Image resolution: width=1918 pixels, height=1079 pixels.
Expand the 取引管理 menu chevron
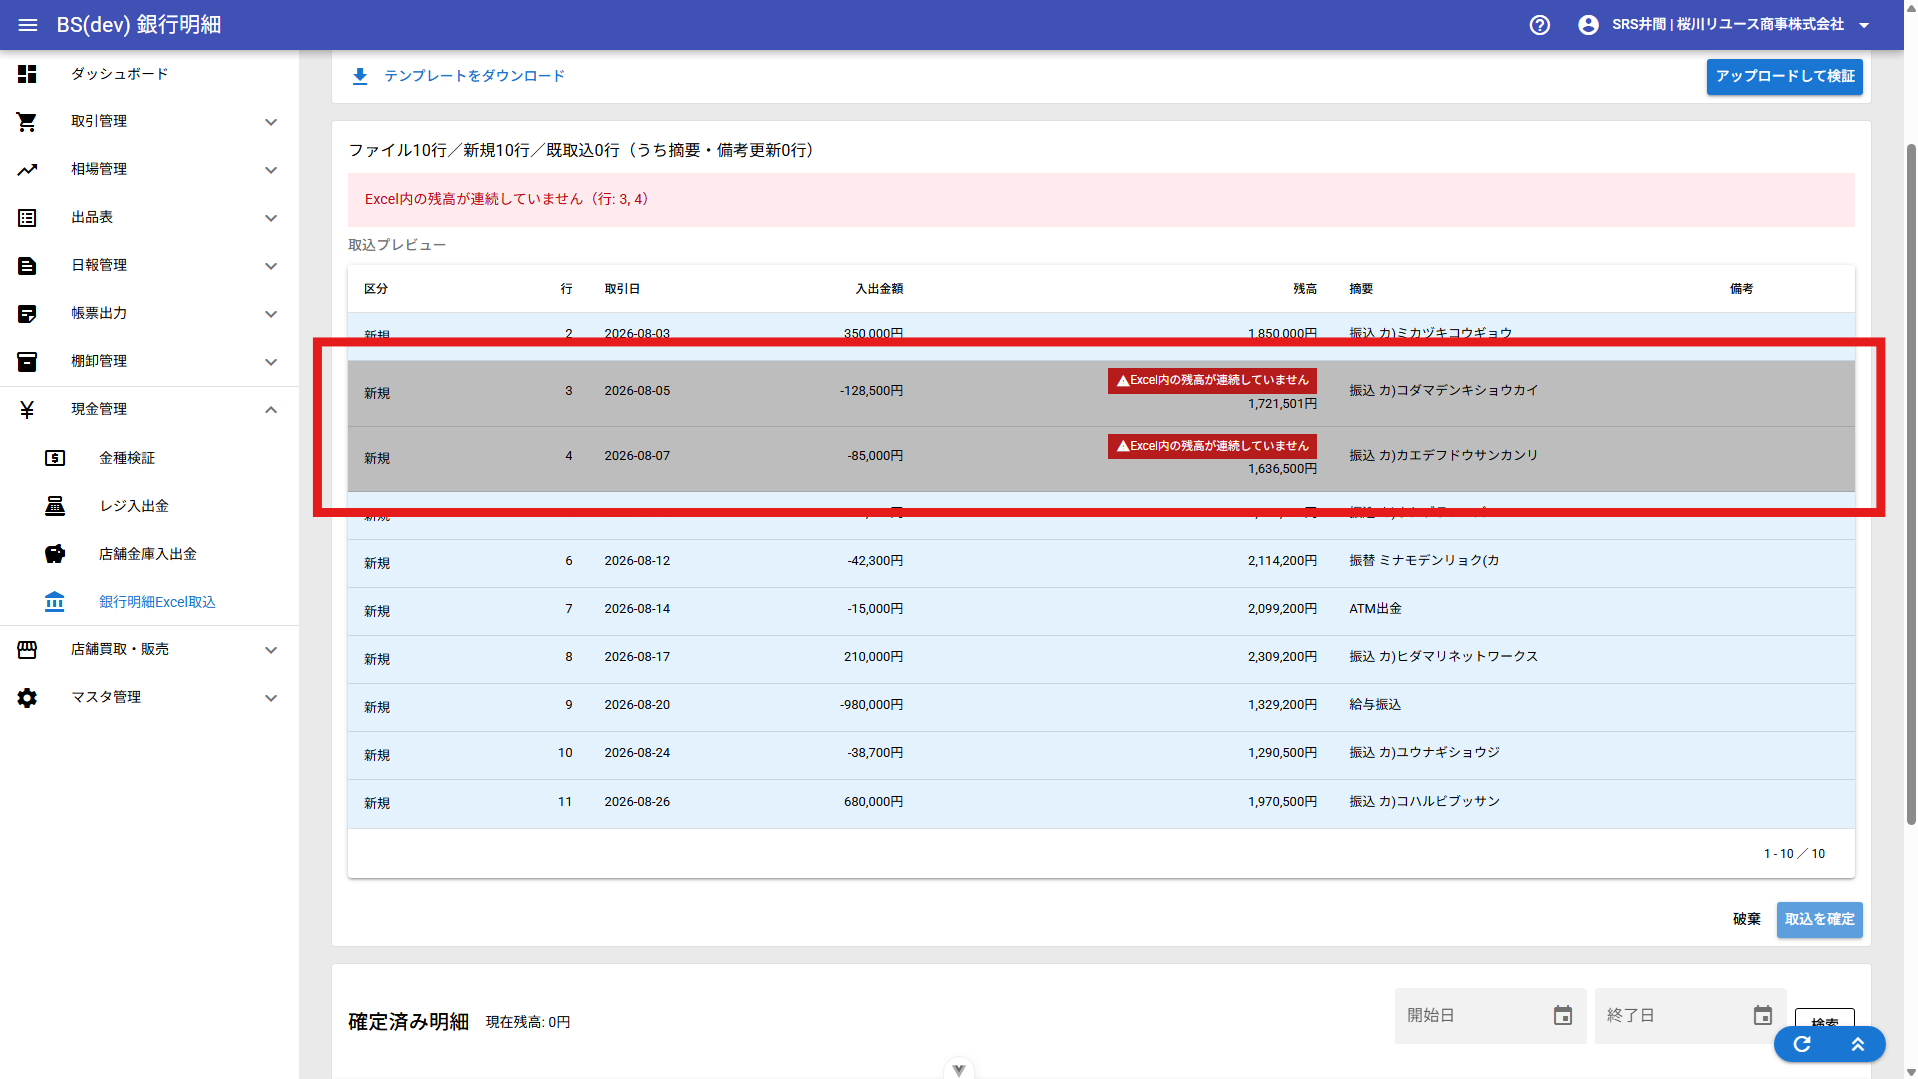point(271,122)
